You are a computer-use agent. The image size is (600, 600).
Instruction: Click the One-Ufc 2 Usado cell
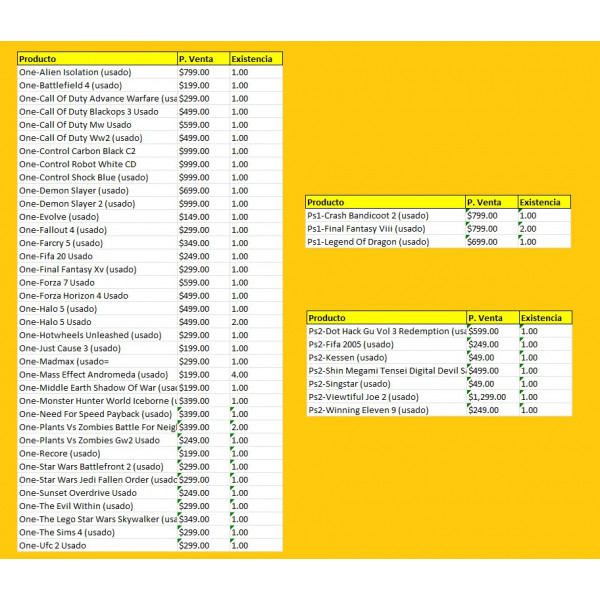(97, 546)
